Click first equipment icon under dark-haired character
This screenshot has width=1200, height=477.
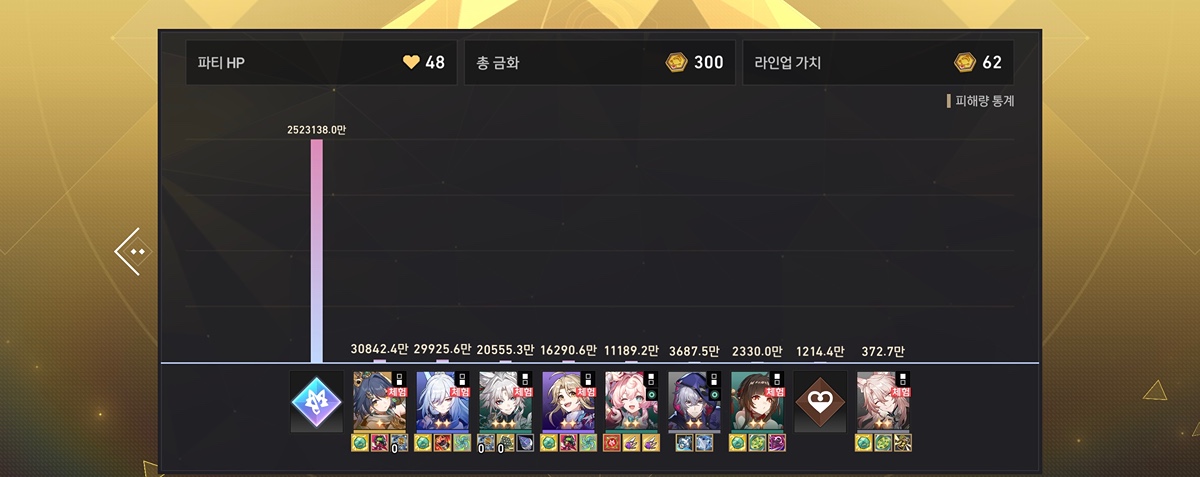point(360,443)
